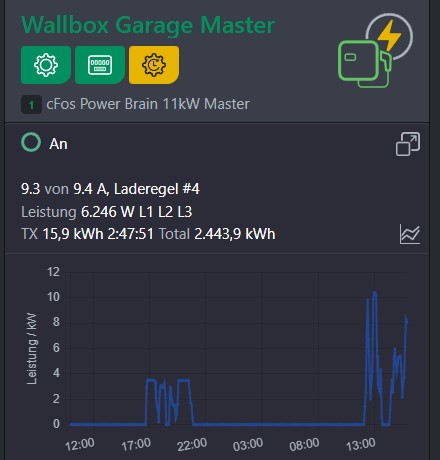
Task: Toggle the power graph chart icon
Action: click(x=410, y=234)
